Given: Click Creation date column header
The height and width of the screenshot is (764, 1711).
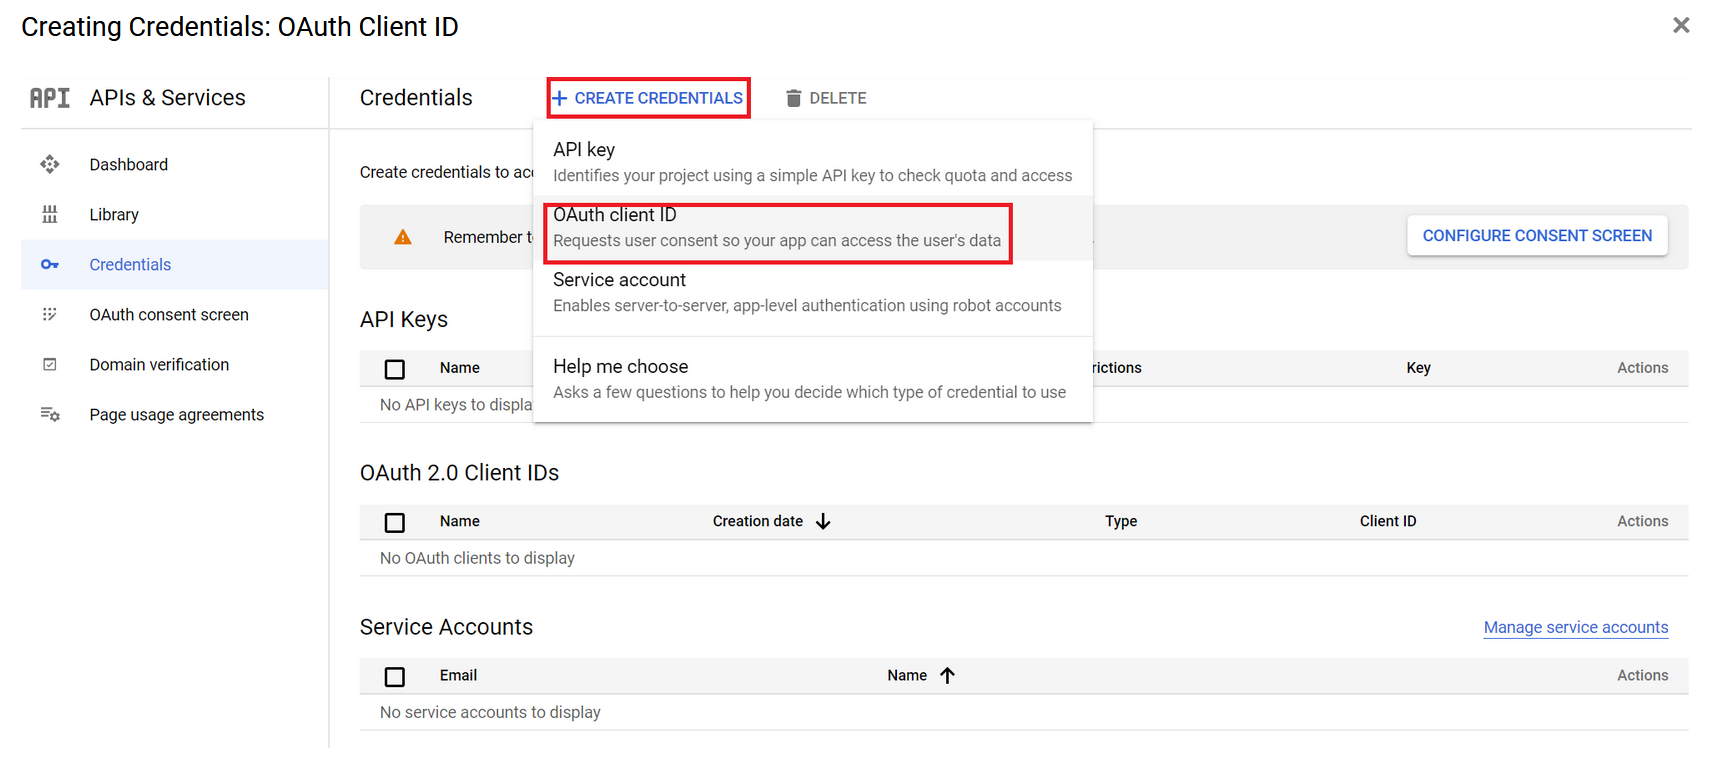Looking at the screenshot, I should [758, 521].
